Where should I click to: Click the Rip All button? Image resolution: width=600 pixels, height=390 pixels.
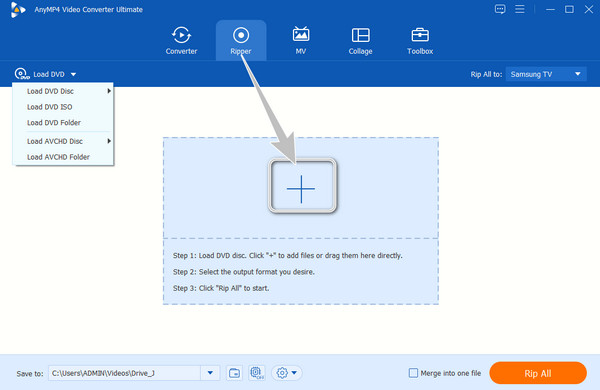point(538,373)
